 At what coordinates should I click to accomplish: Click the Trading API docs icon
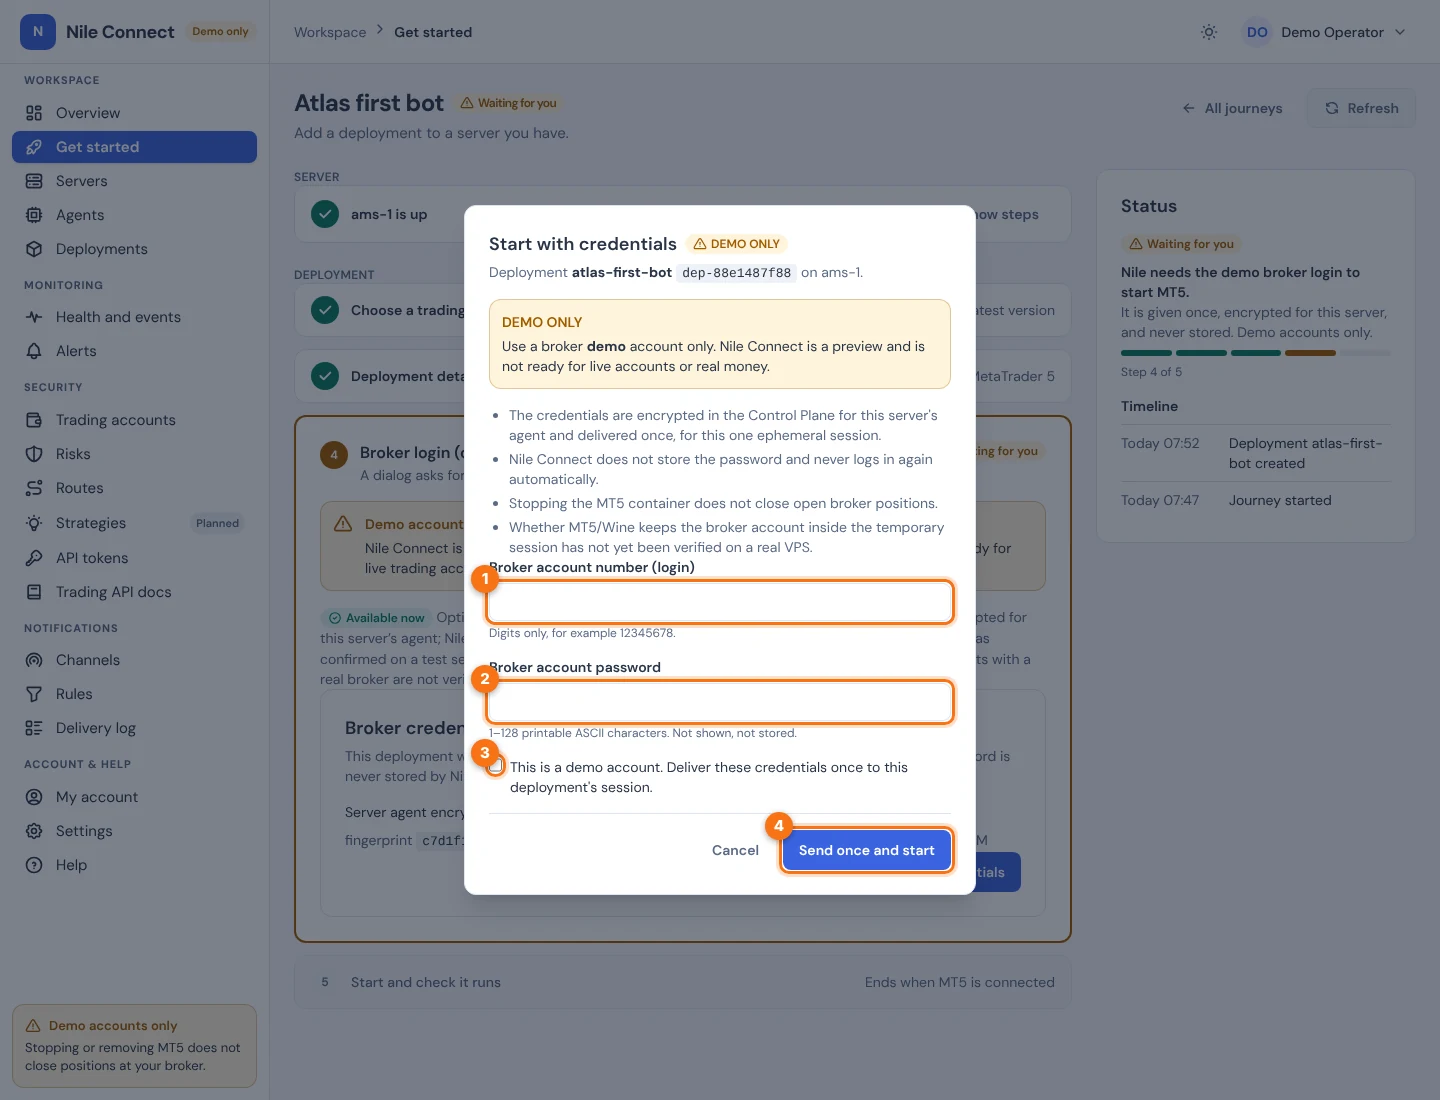(x=34, y=592)
